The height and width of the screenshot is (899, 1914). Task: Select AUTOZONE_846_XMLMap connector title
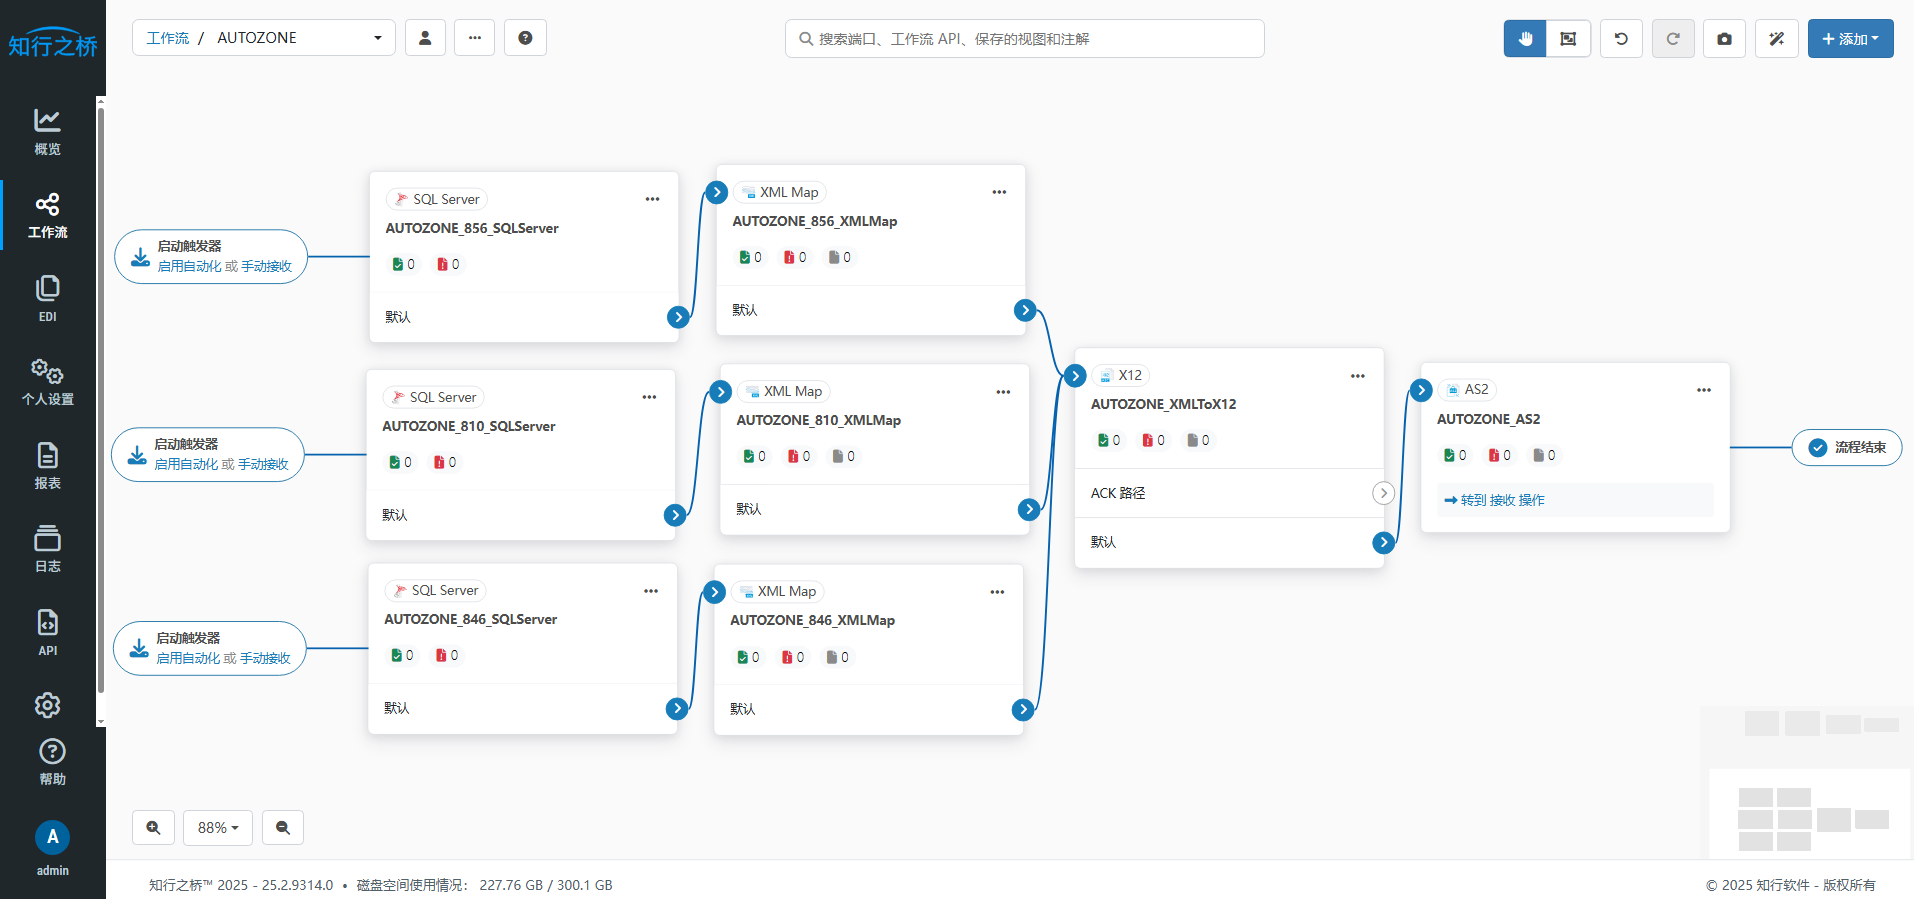pos(812,620)
